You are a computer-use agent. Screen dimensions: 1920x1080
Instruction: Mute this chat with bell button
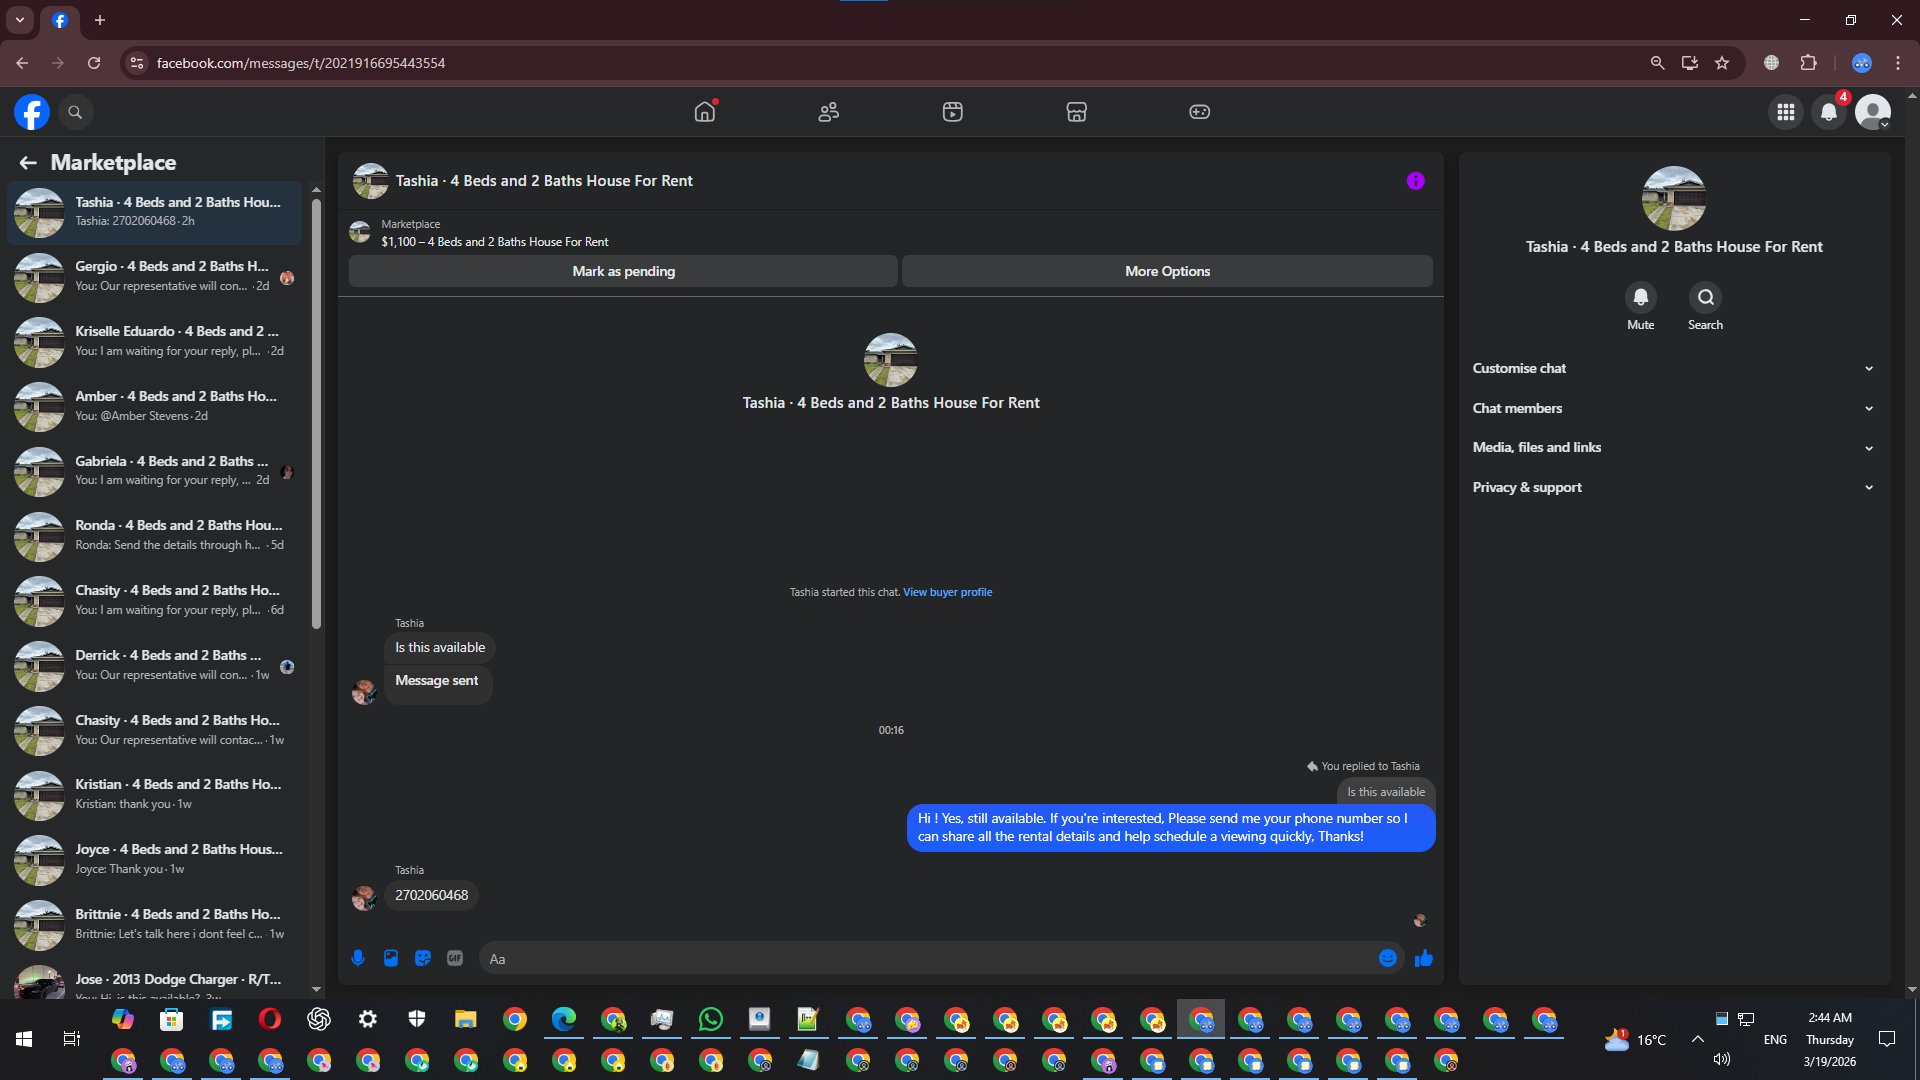click(1640, 297)
